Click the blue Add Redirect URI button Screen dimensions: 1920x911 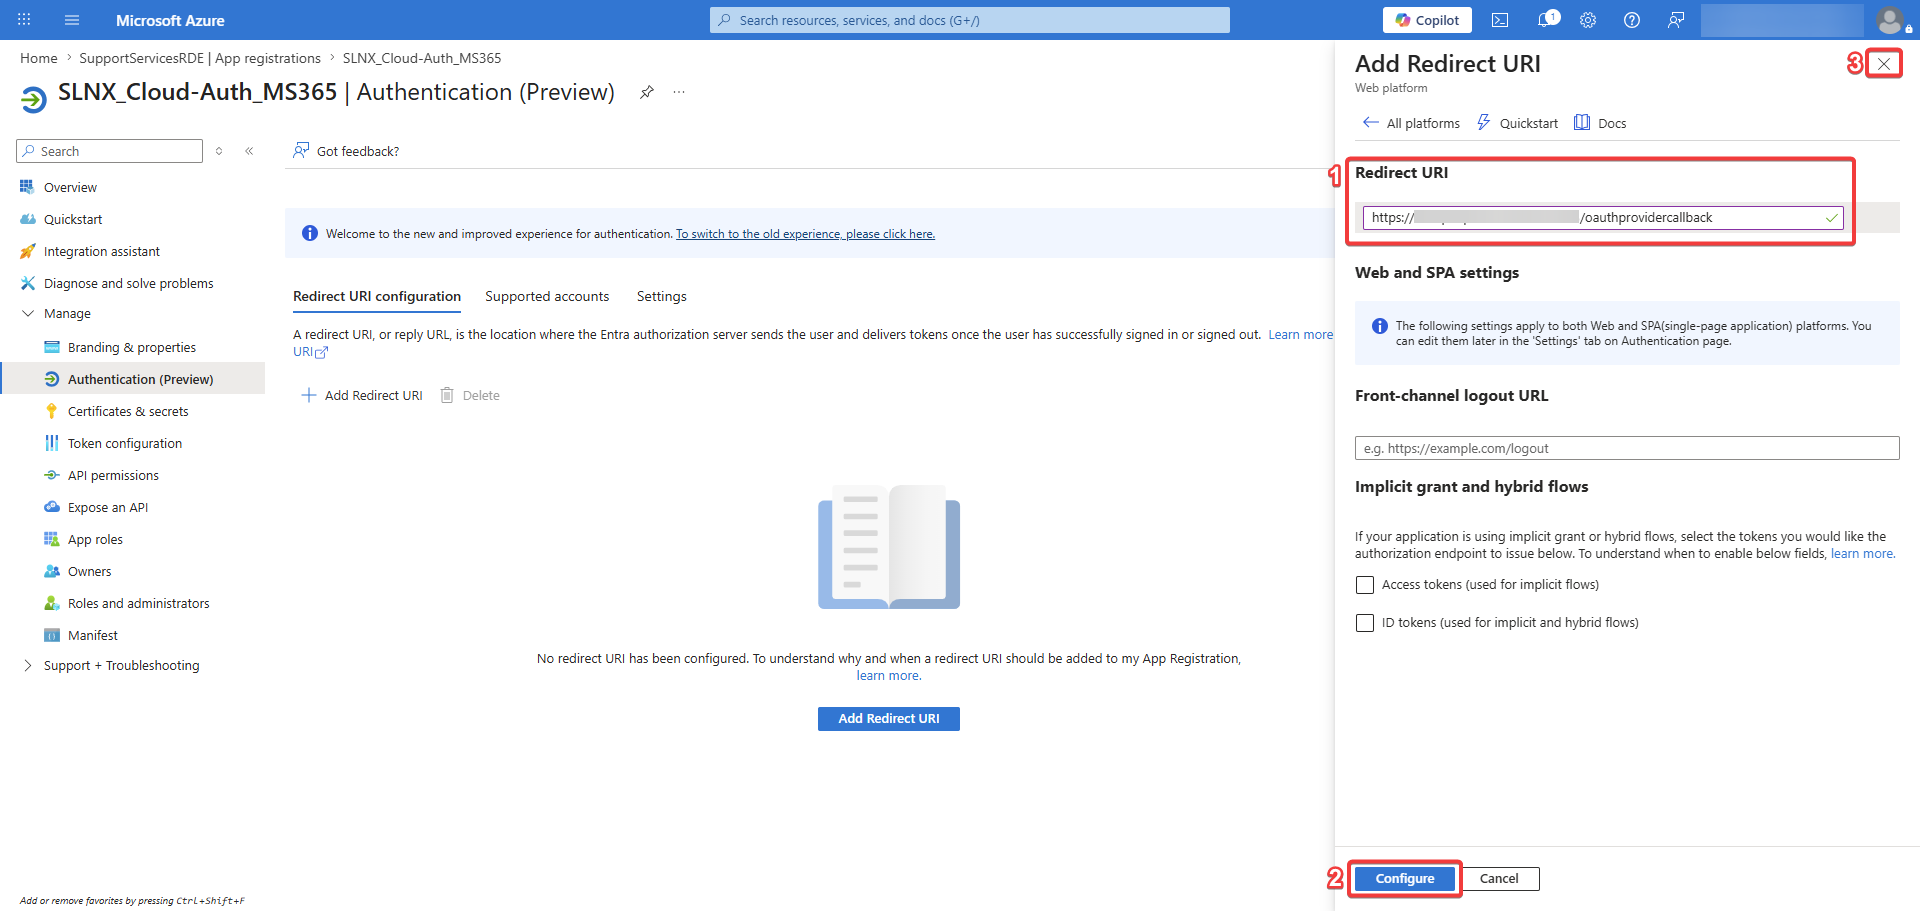coord(889,719)
